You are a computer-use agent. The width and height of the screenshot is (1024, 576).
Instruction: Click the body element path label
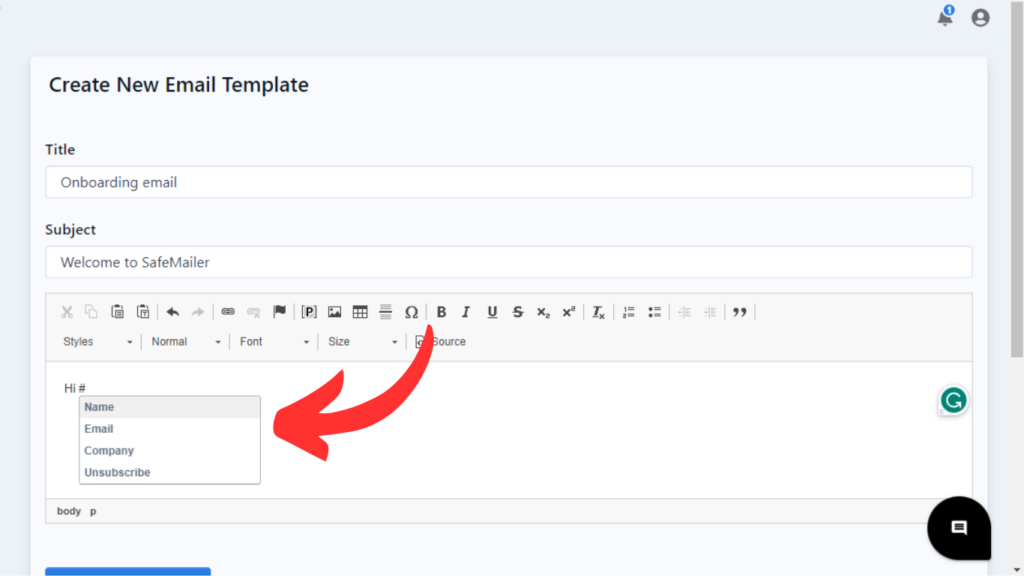(x=69, y=511)
